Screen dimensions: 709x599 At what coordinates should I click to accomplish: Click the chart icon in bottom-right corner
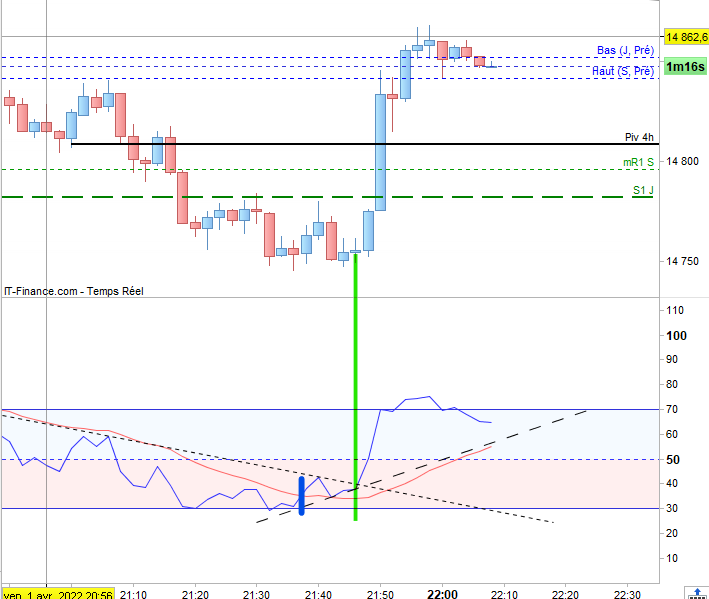coord(697,593)
